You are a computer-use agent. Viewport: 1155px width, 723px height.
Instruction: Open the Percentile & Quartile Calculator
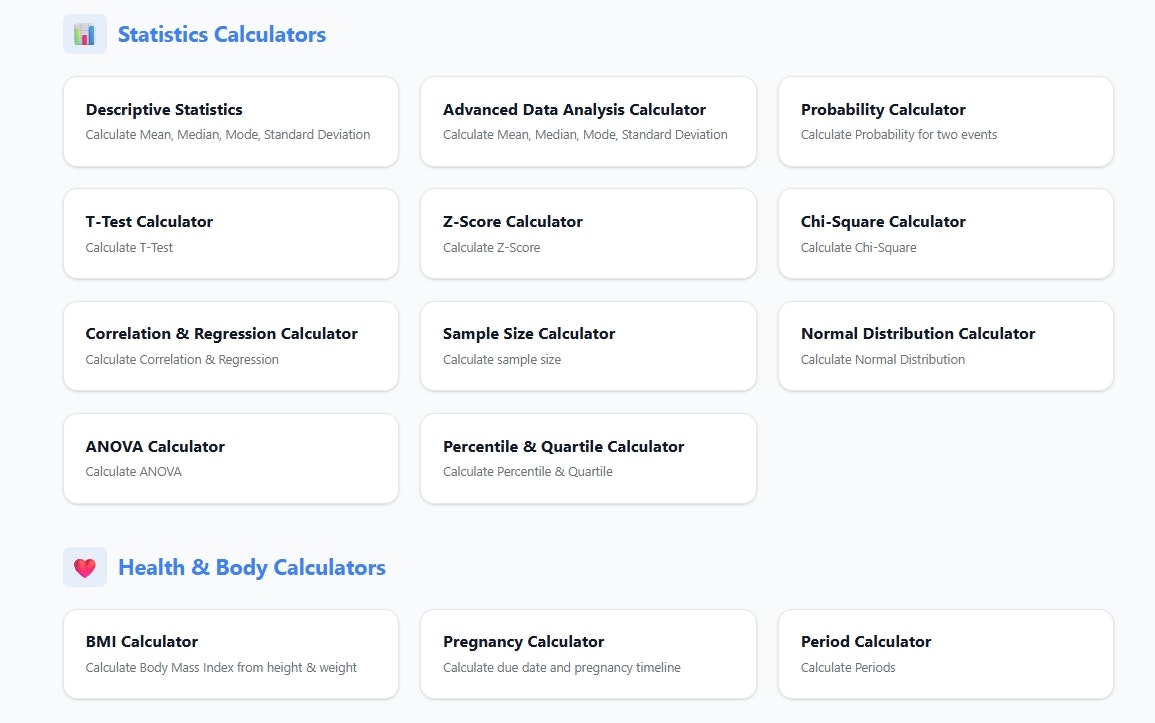coord(588,458)
